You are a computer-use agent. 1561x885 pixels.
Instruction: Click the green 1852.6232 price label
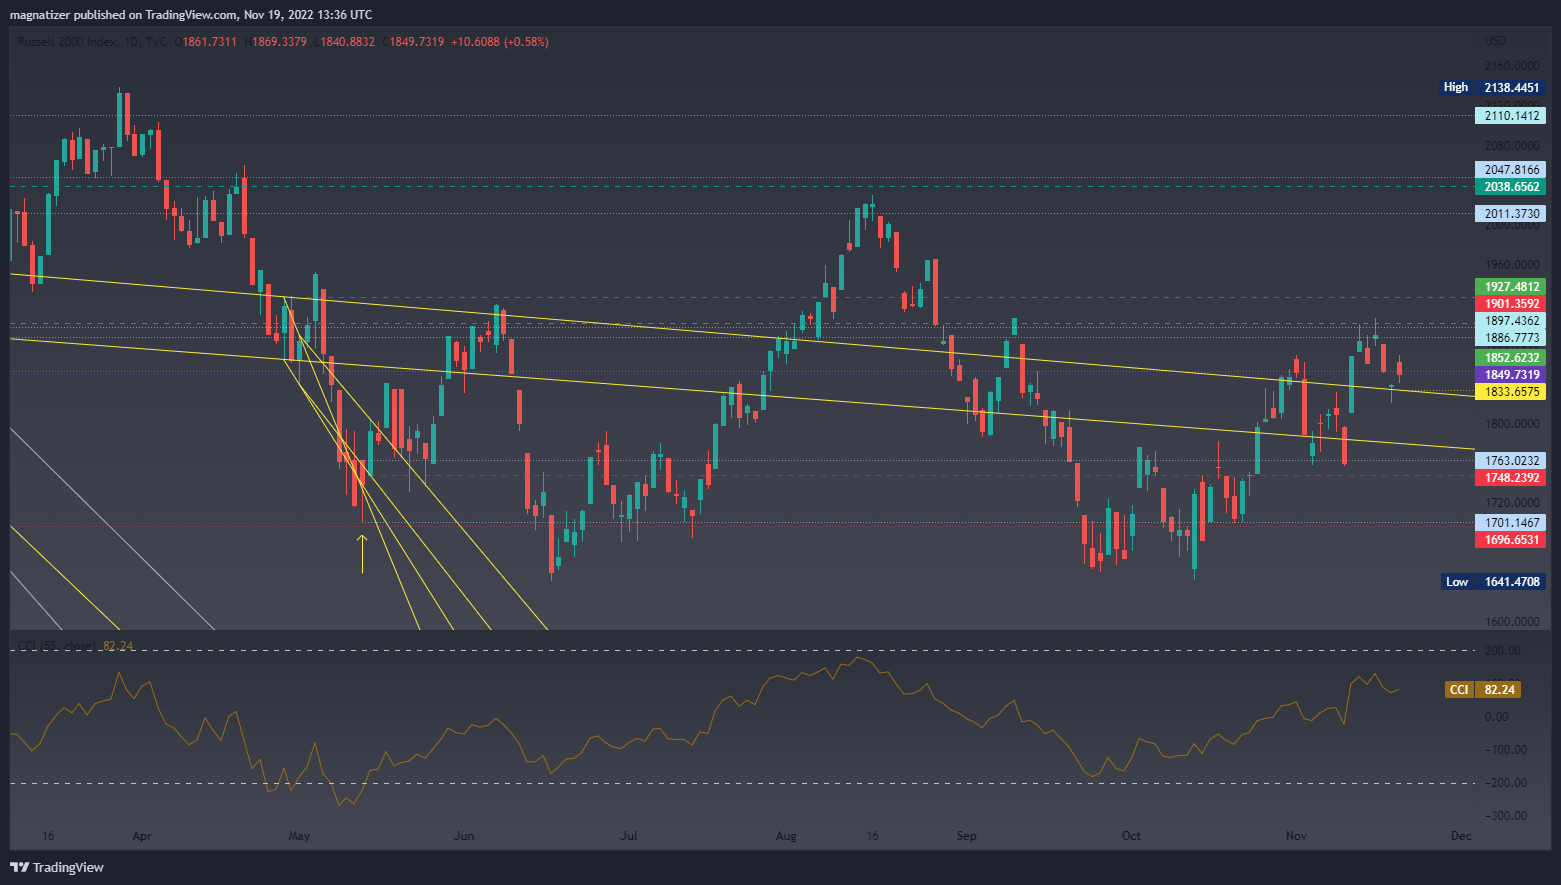click(x=1510, y=358)
